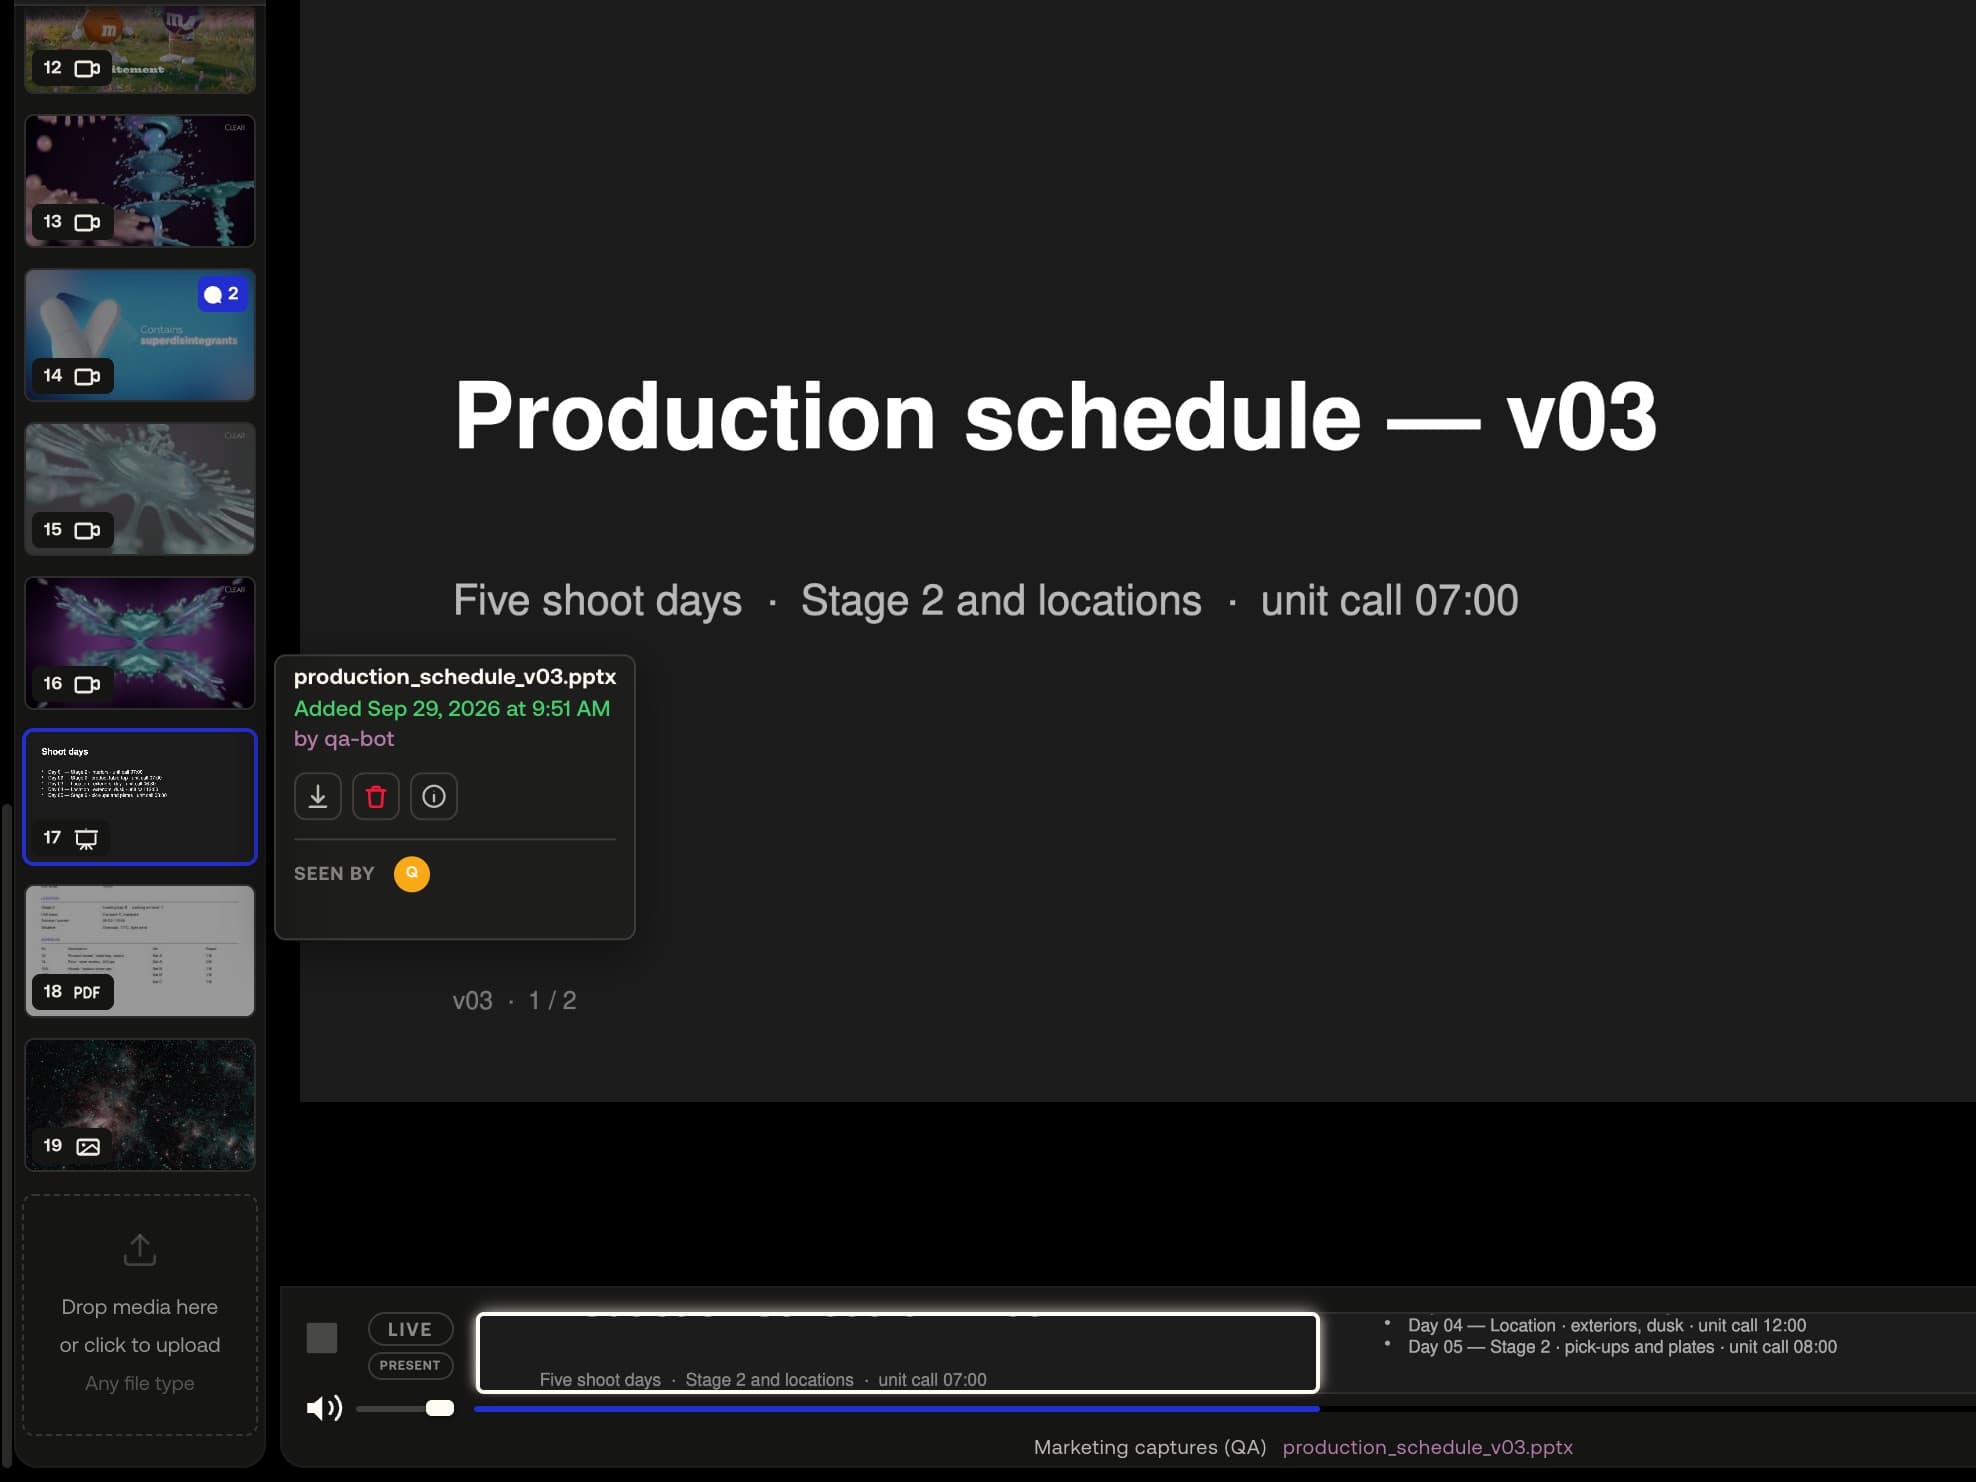Click 'Added Sep 29, 2026 at 9:51 AM'
This screenshot has height=1482, width=1976.
click(452, 708)
